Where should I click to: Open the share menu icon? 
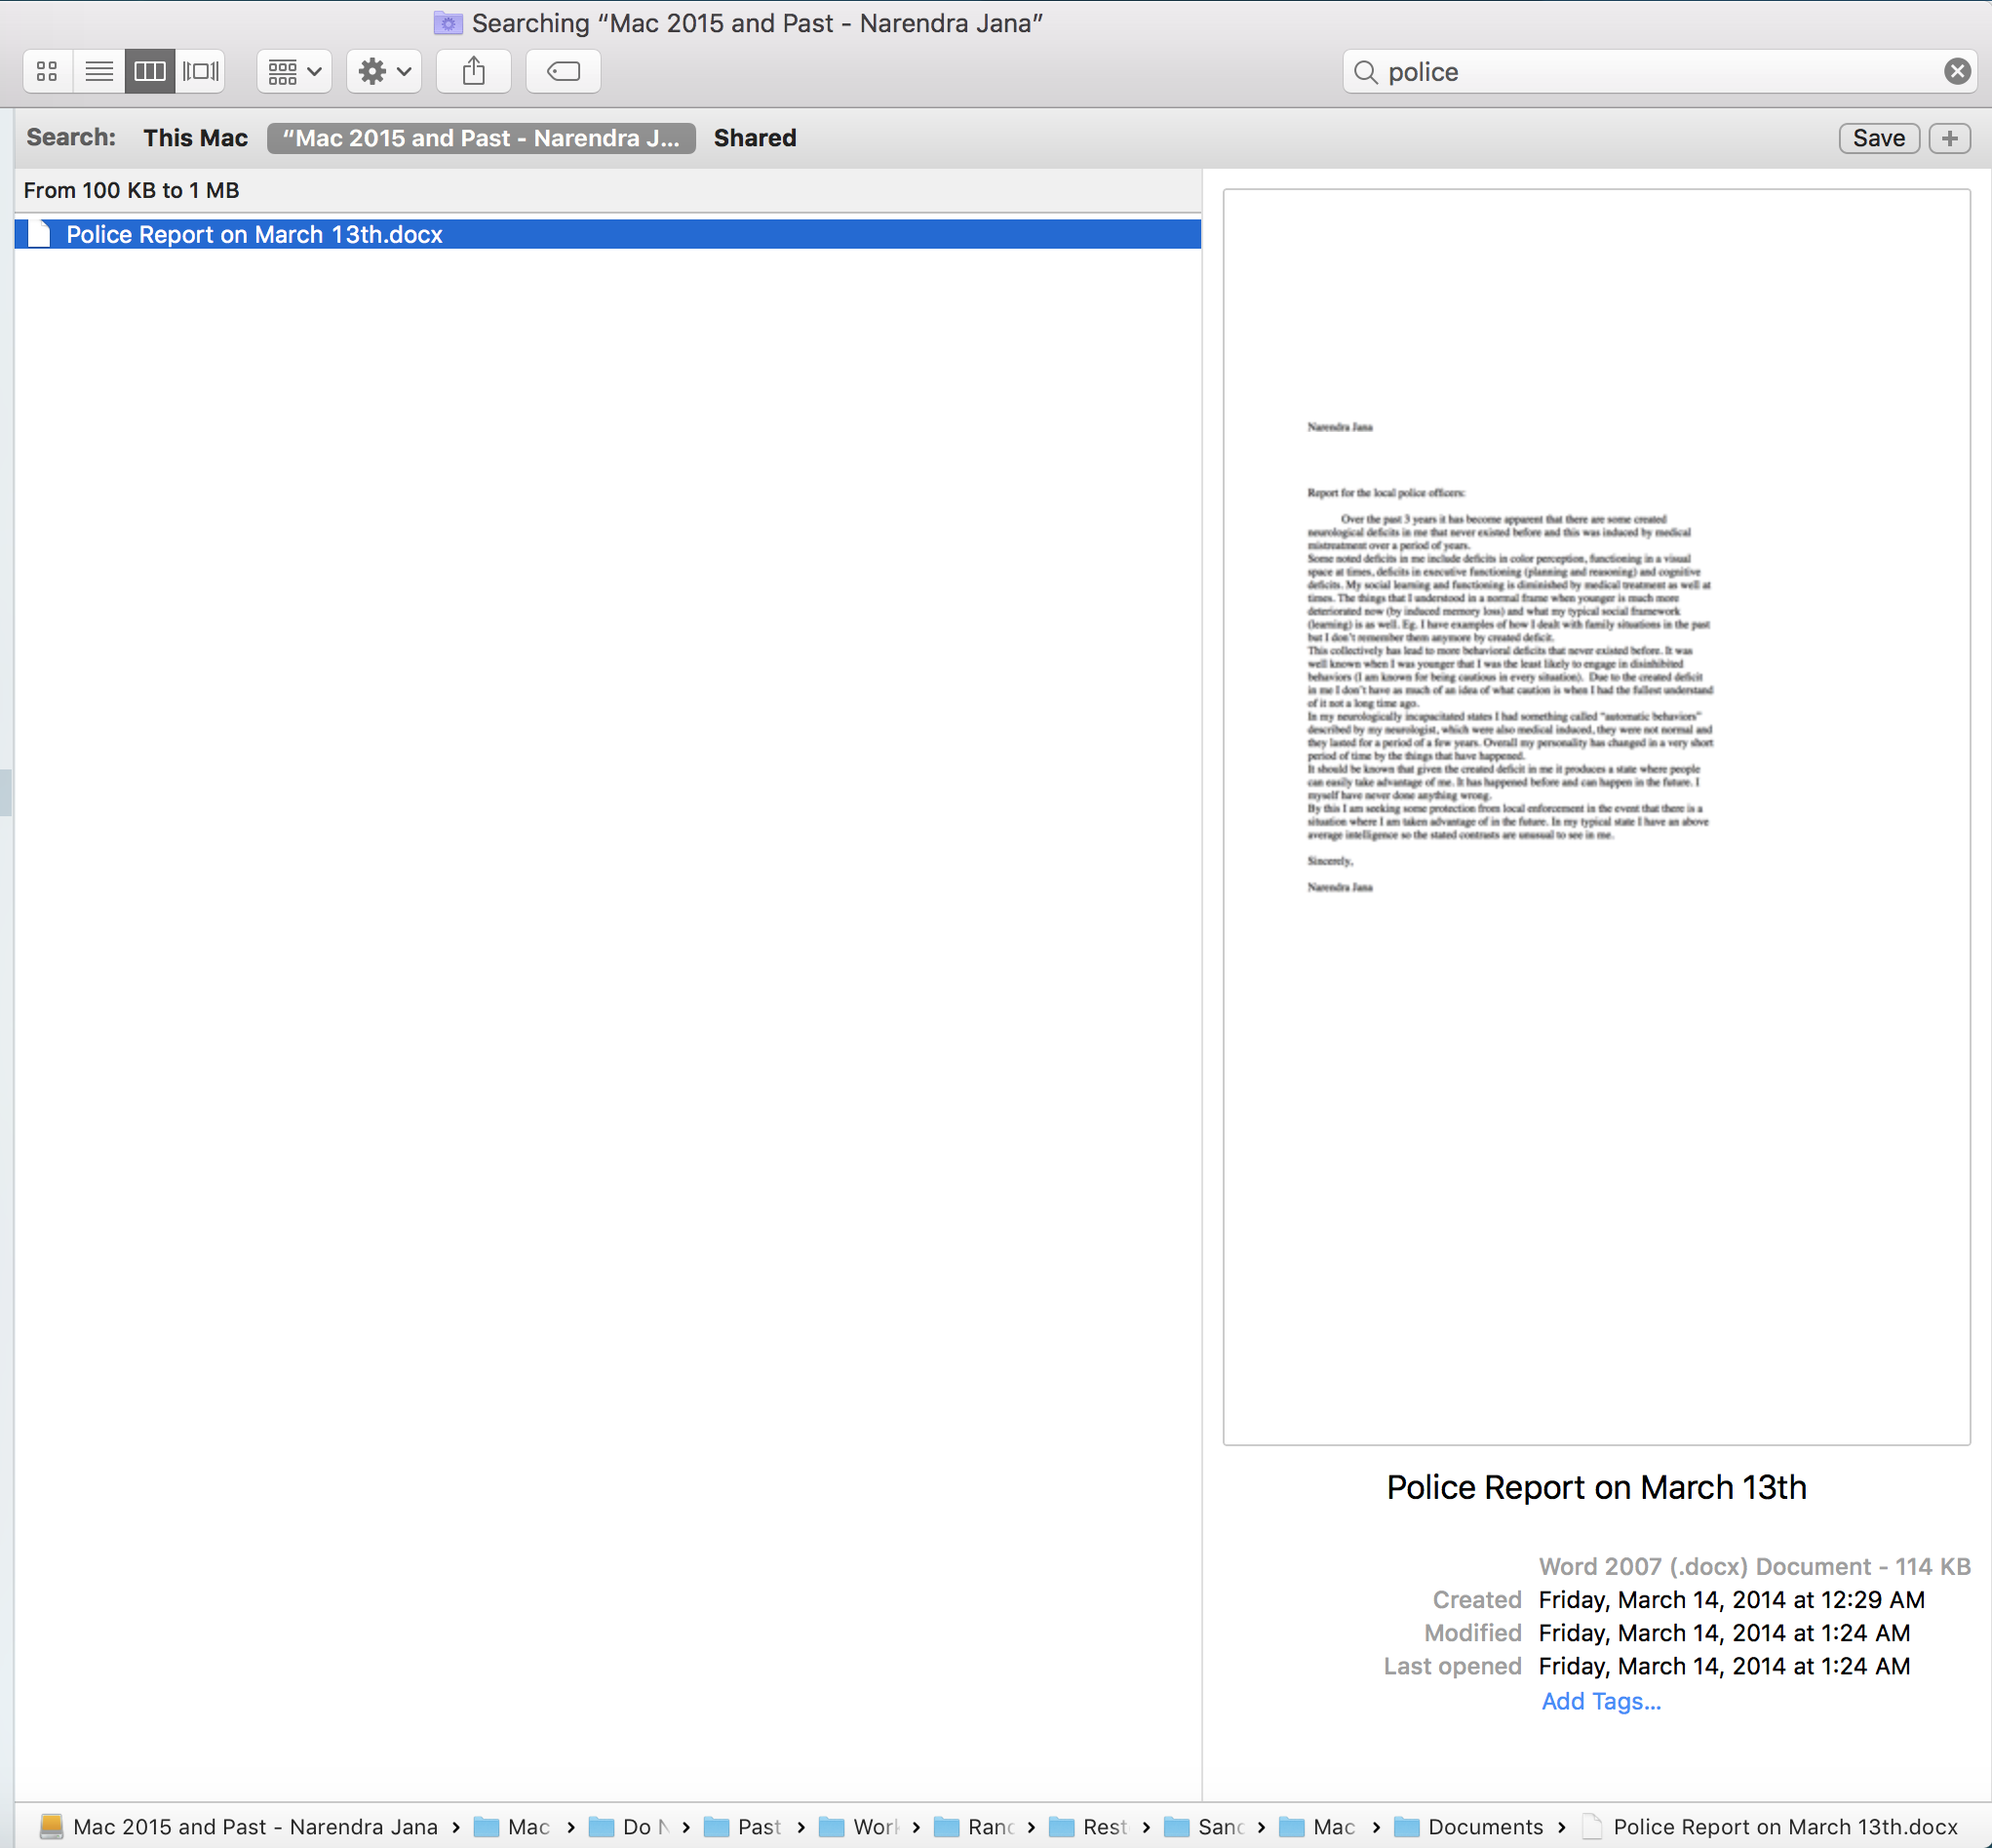click(x=473, y=71)
